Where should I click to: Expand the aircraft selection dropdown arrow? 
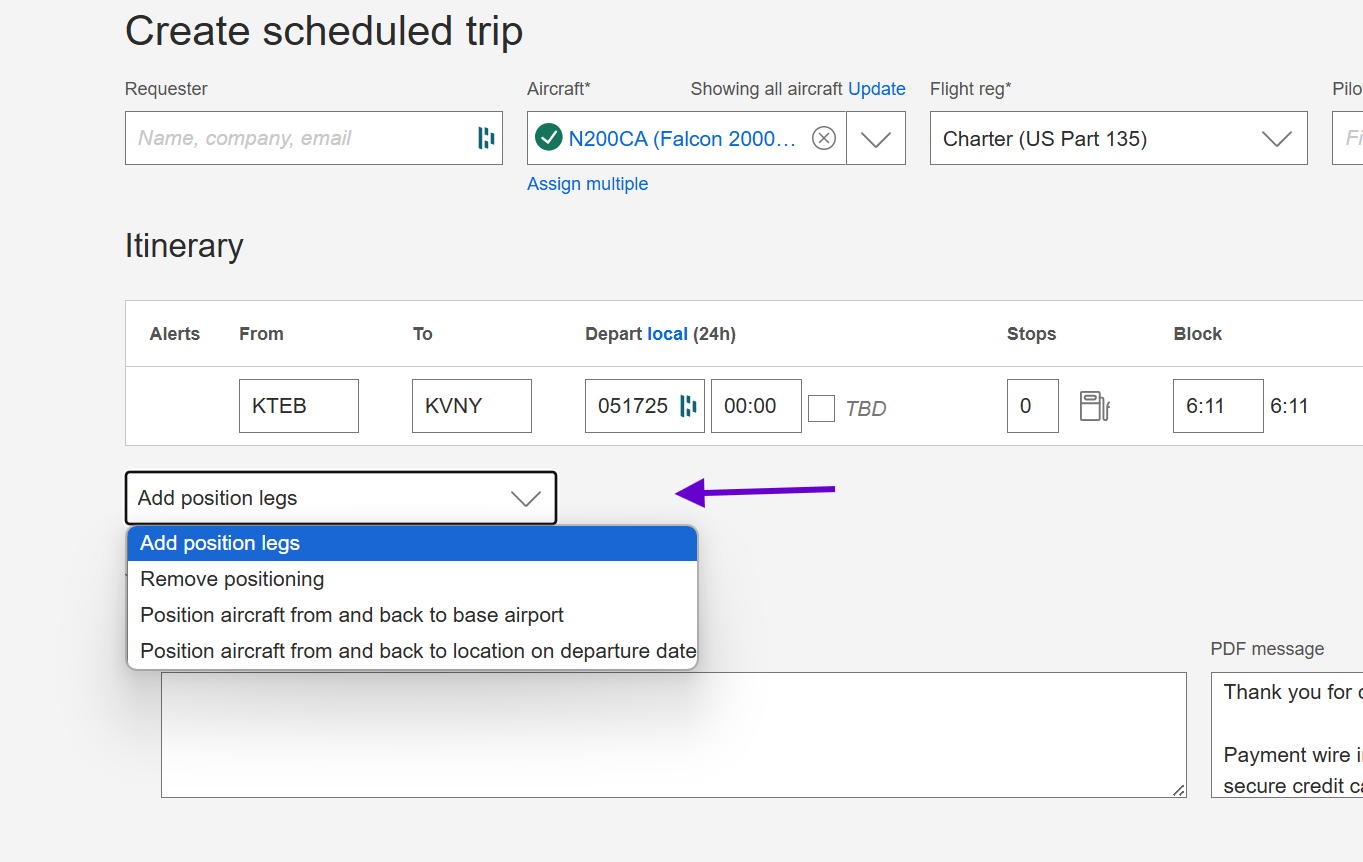point(876,139)
